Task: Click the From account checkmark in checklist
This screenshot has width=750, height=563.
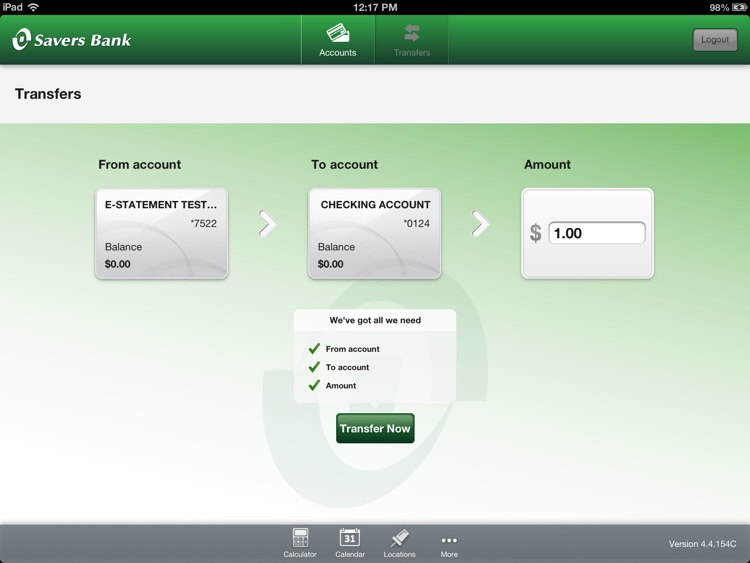Action: [x=314, y=348]
